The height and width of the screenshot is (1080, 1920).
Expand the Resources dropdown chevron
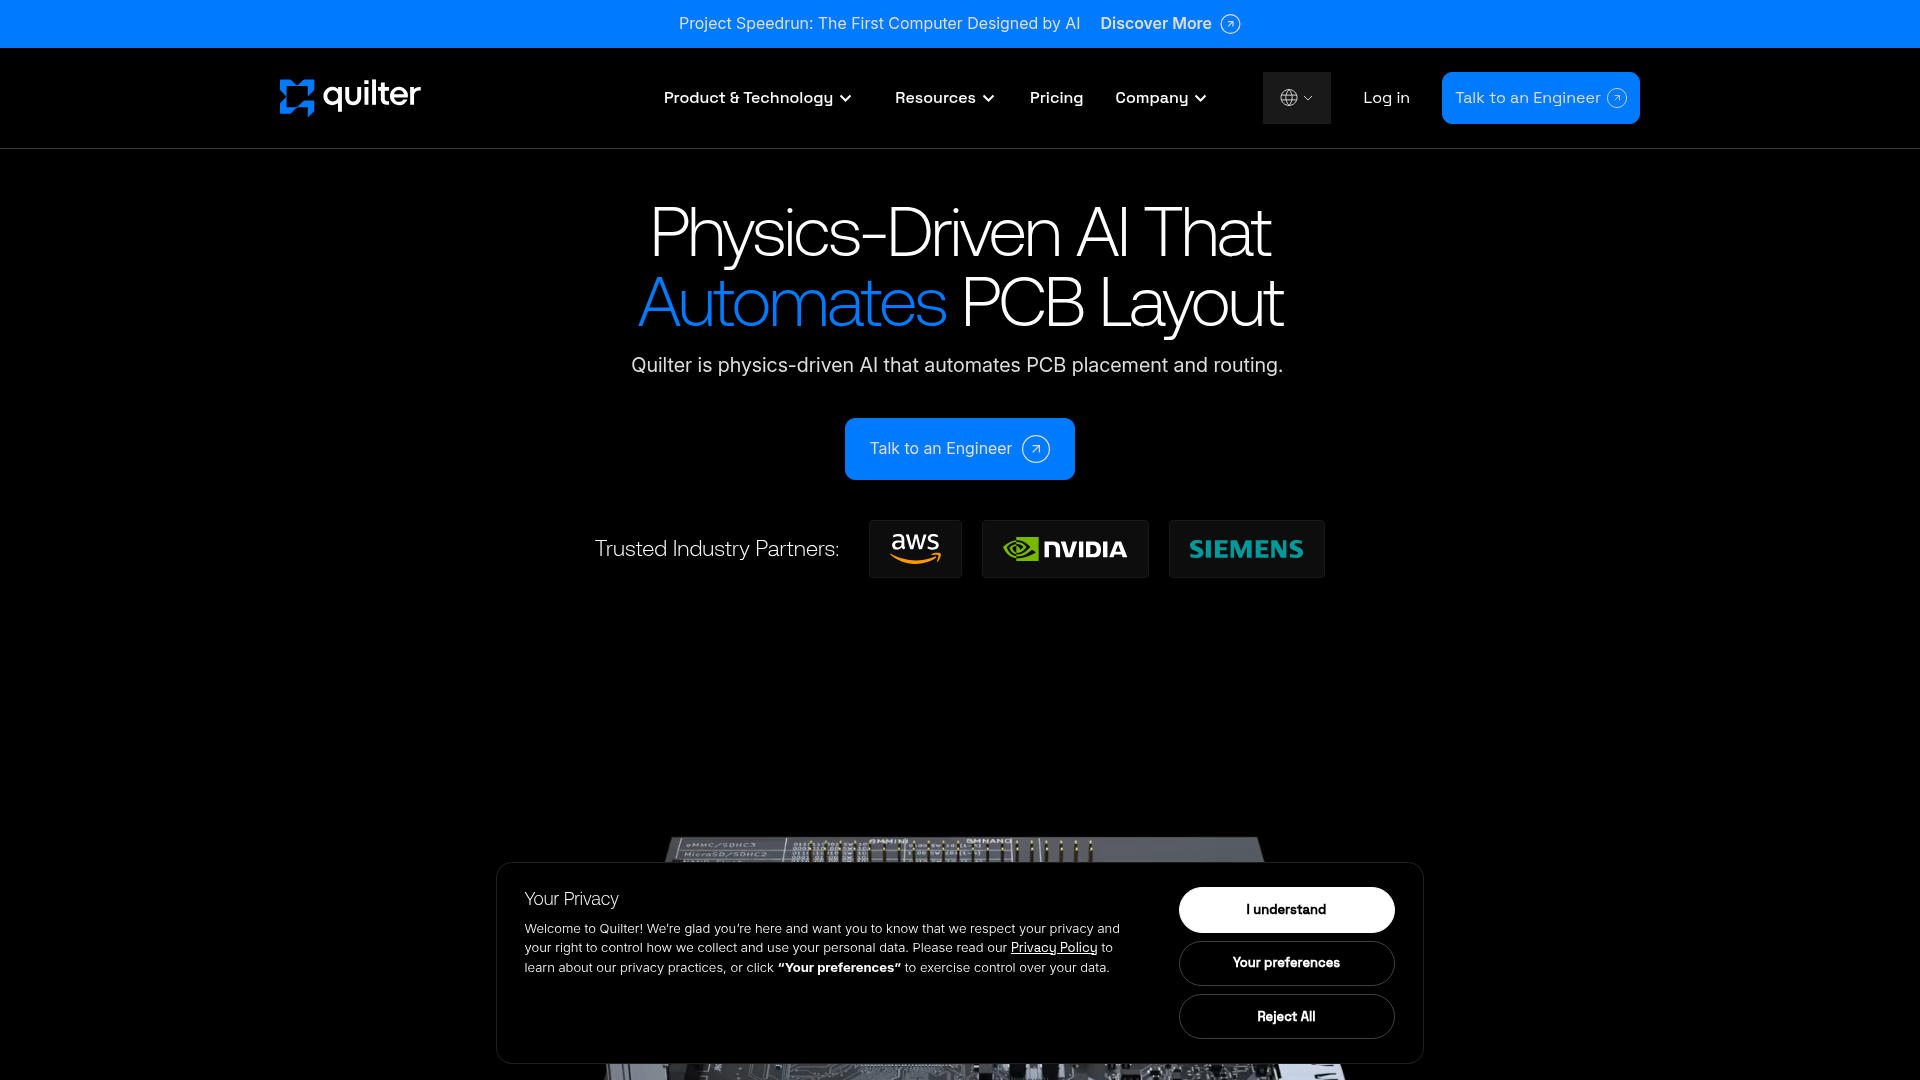988,98
